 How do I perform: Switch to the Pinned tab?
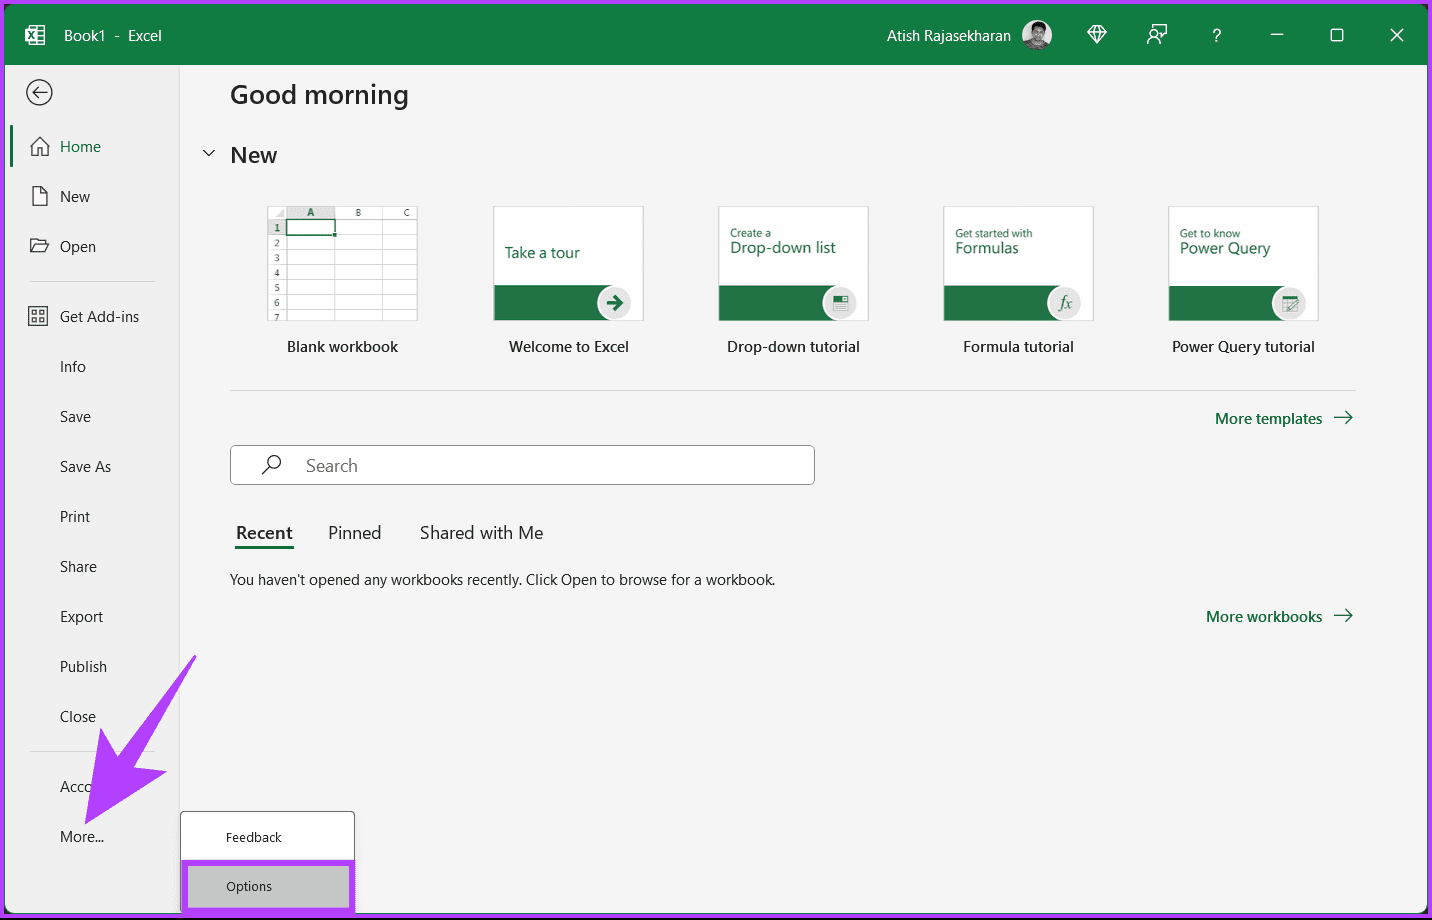pos(354,532)
